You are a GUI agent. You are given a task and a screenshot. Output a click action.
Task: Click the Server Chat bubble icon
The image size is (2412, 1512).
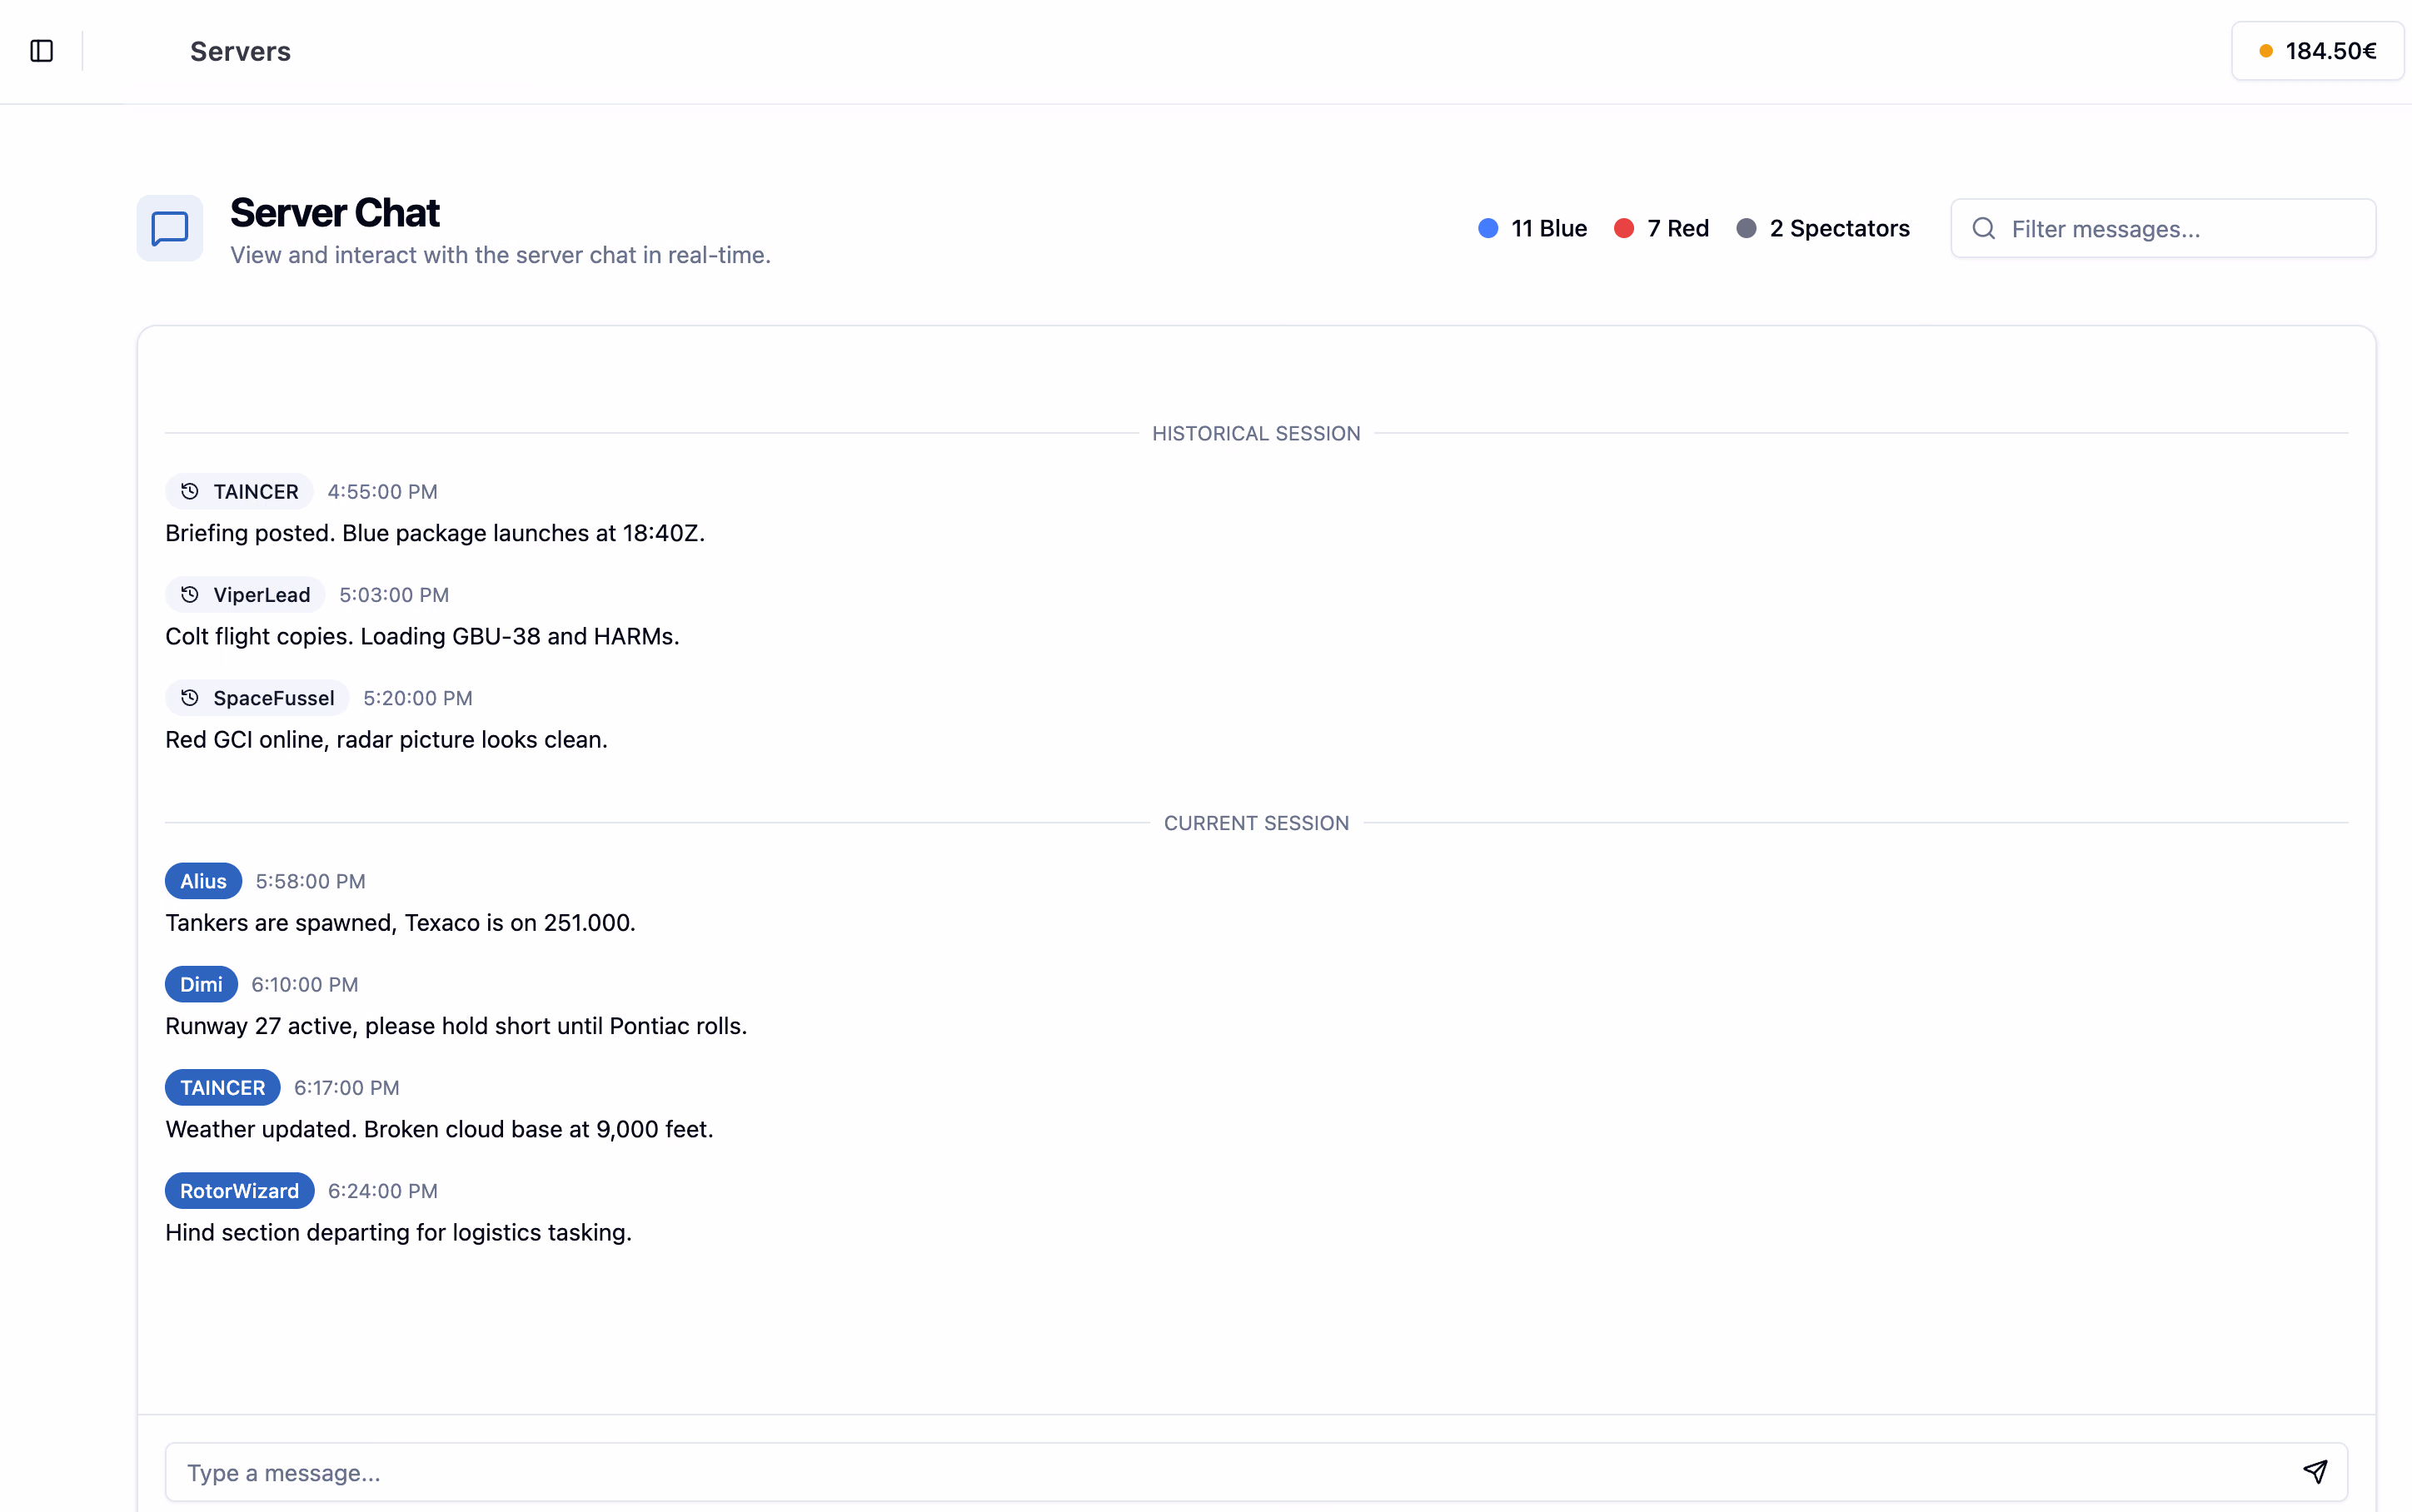pyautogui.click(x=170, y=228)
